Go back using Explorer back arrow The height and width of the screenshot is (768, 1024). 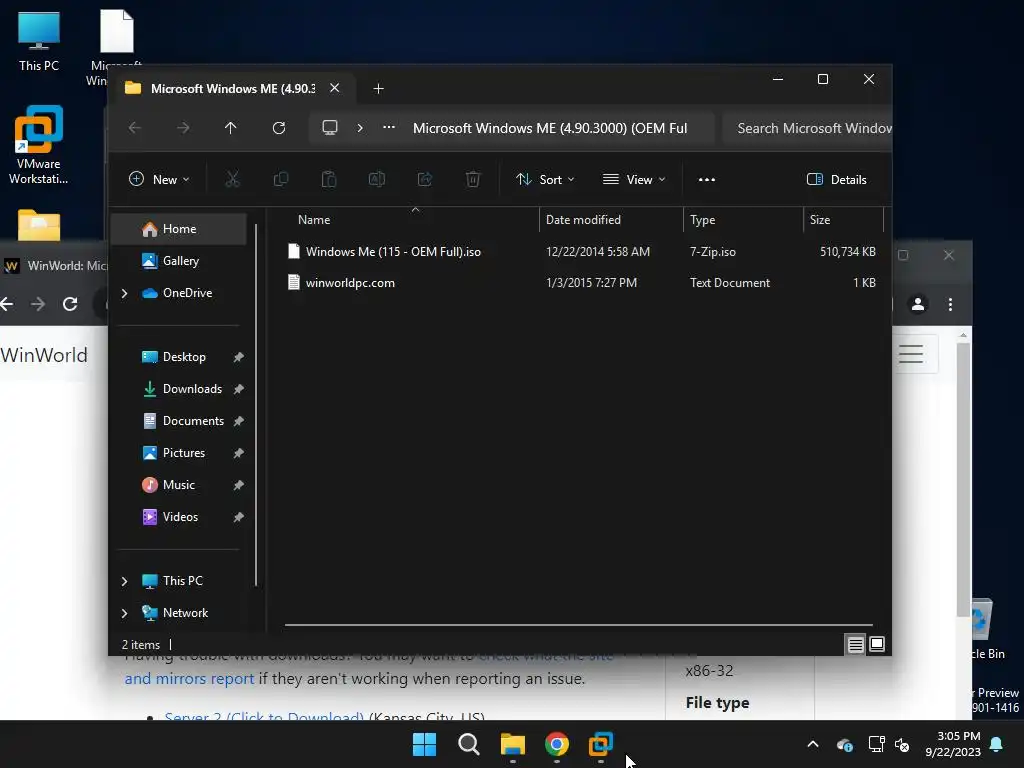pyautogui.click(x=135, y=128)
